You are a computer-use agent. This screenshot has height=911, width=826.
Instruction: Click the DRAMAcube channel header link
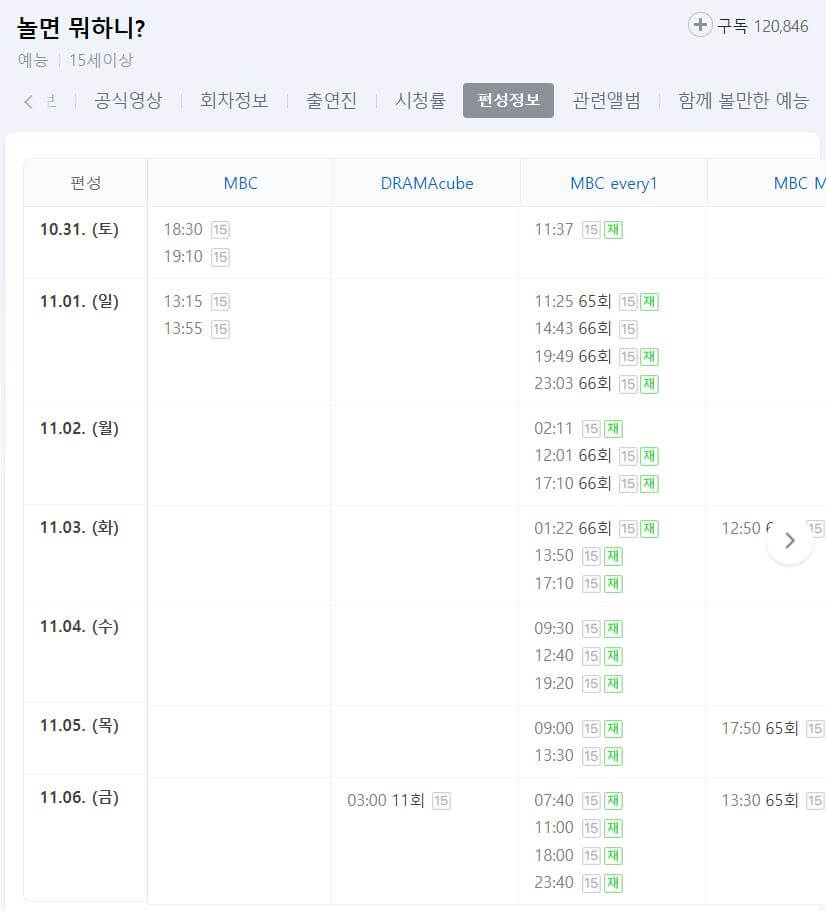pos(427,184)
